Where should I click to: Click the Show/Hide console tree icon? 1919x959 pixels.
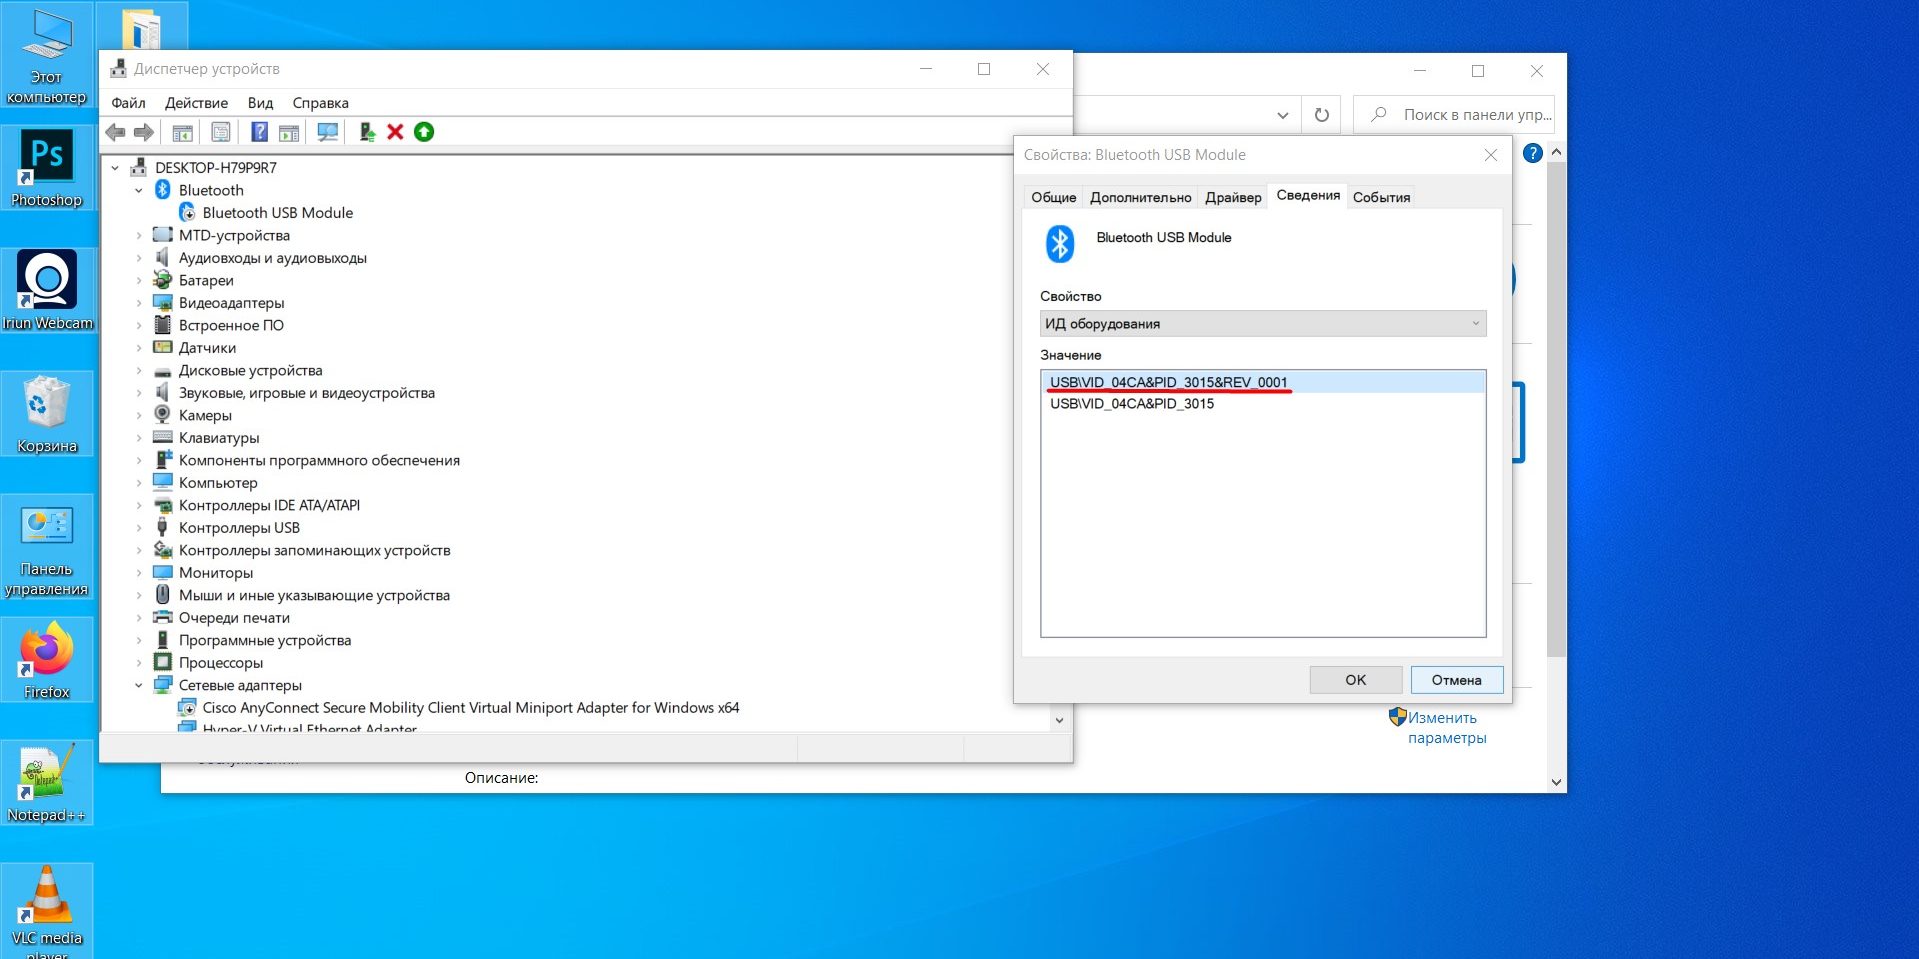click(181, 131)
